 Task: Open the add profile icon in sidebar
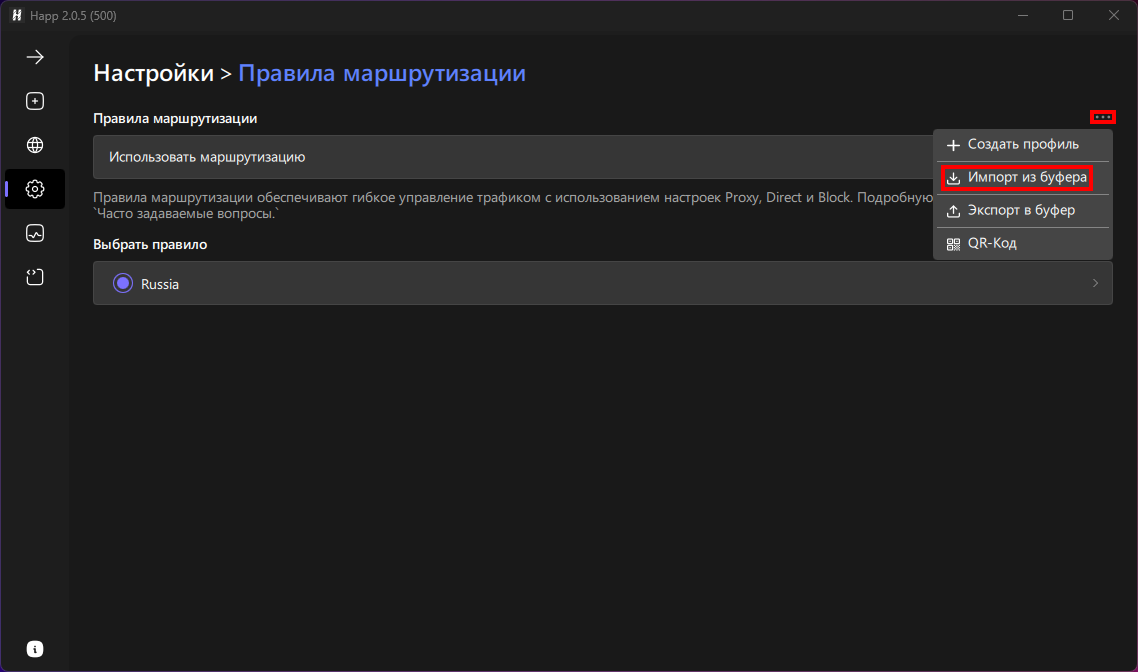[34, 101]
